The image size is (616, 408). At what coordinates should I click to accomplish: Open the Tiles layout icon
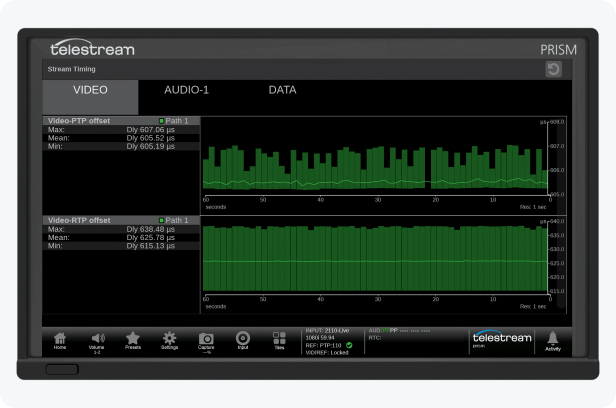tap(279, 340)
